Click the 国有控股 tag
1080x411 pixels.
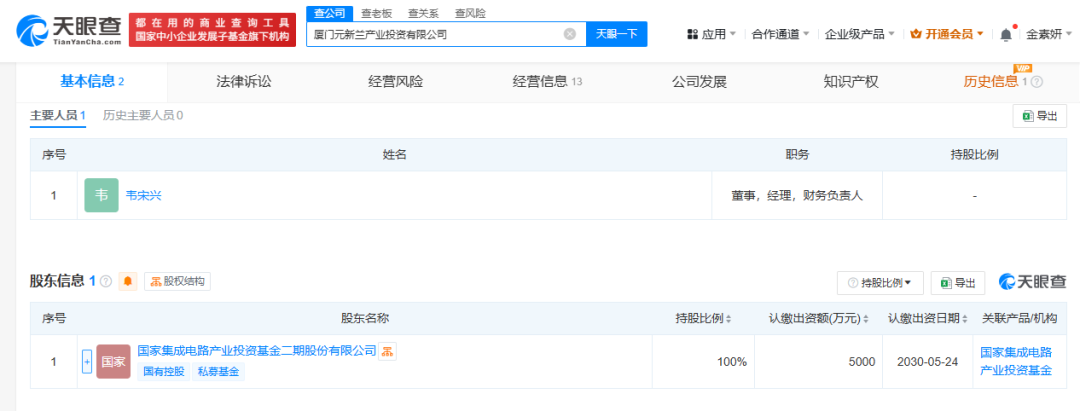point(164,372)
